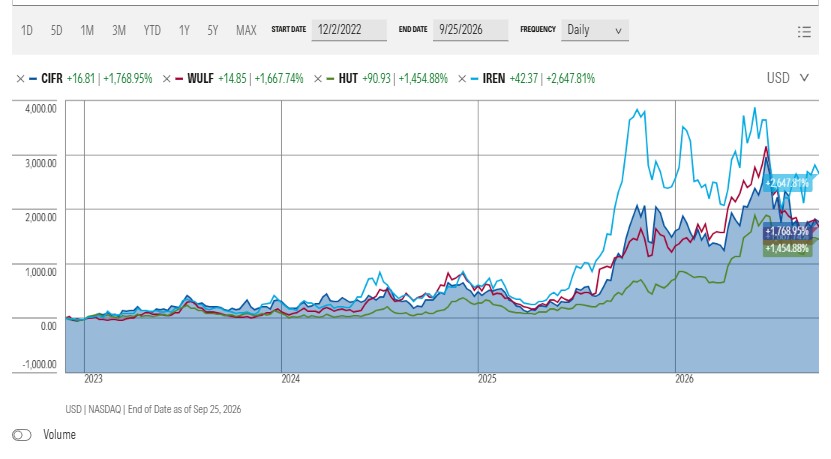Click the HUT green legend color dash
The height and width of the screenshot is (459, 831).
click(330, 79)
